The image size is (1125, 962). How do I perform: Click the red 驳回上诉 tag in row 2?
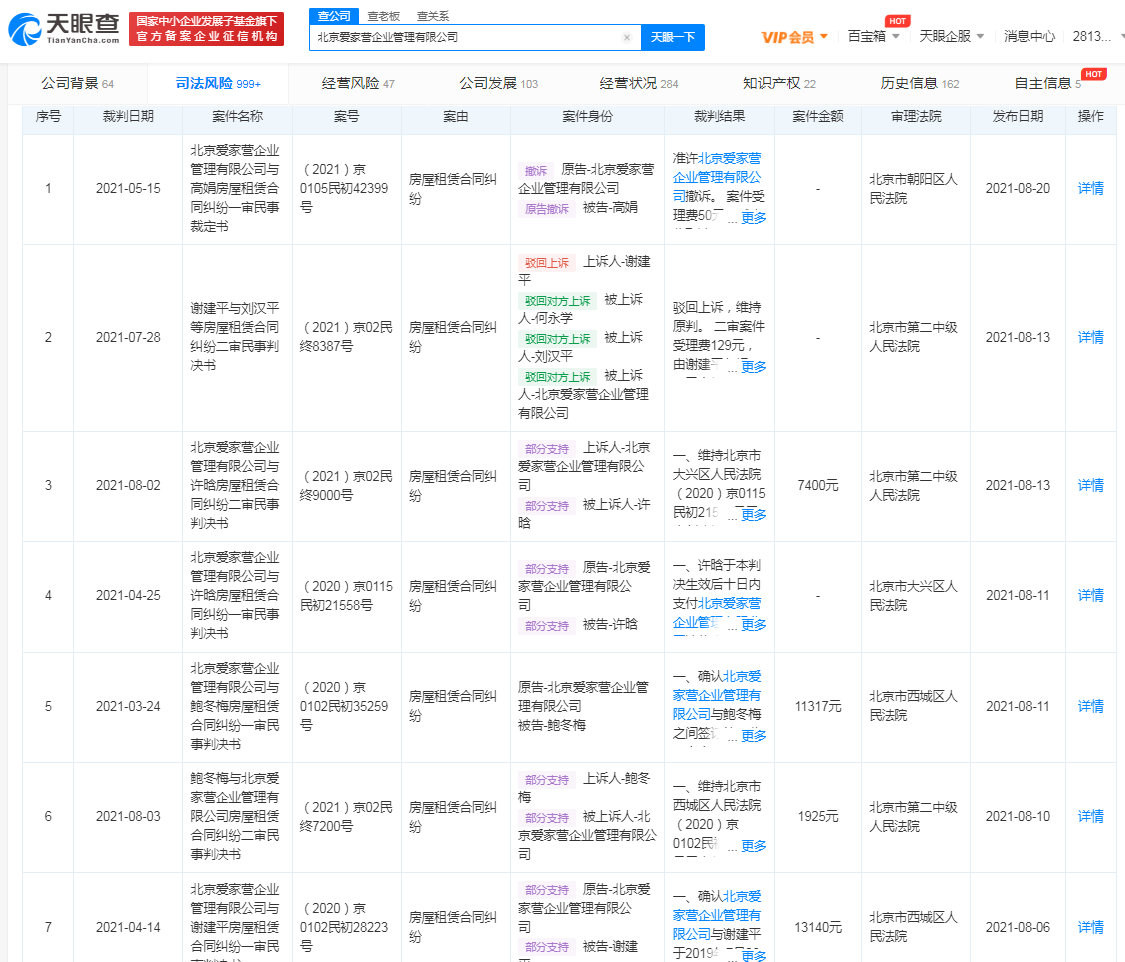[x=547, y=263]
